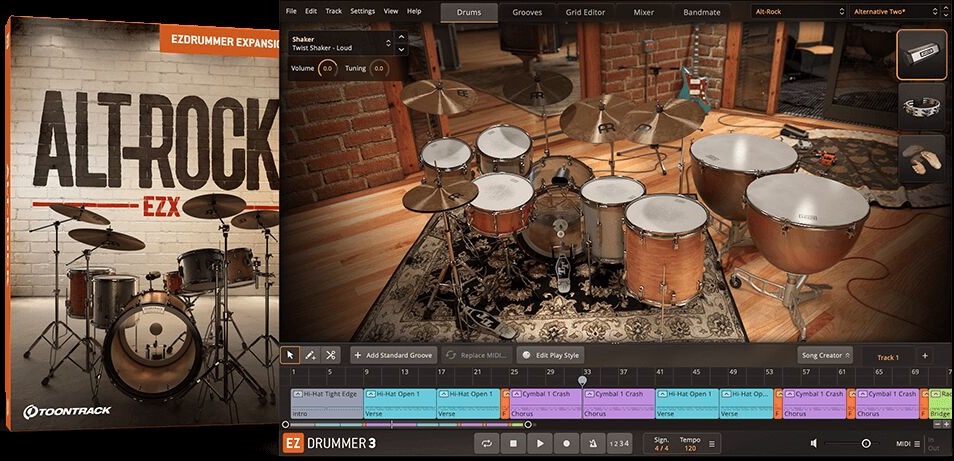
Task: Toggle loop playback on or off
Action: coord(487,443)
